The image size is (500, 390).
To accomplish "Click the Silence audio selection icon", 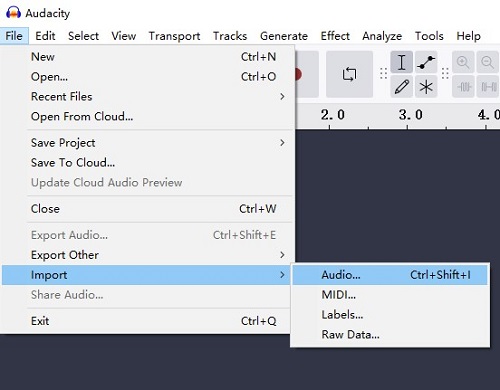I will [x=487, y=87].
